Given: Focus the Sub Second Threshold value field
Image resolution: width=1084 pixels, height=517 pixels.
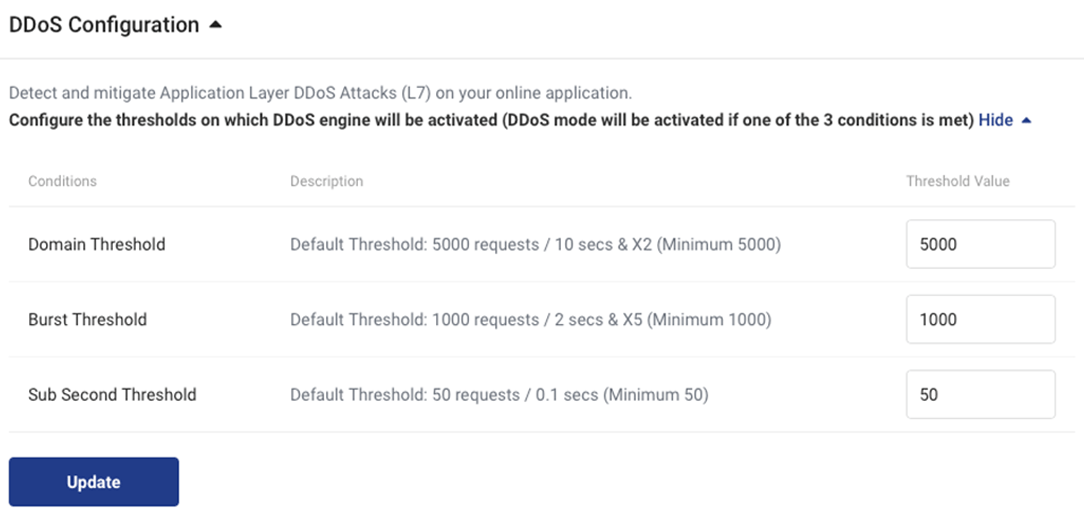Looking at the screenshot, I should tap(980, 395).
